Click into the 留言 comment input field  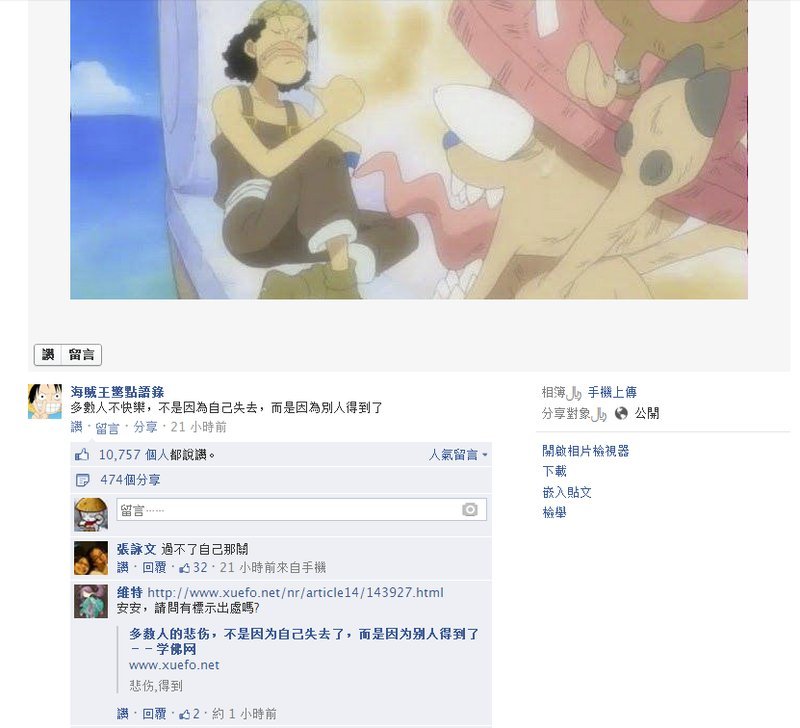301,510
